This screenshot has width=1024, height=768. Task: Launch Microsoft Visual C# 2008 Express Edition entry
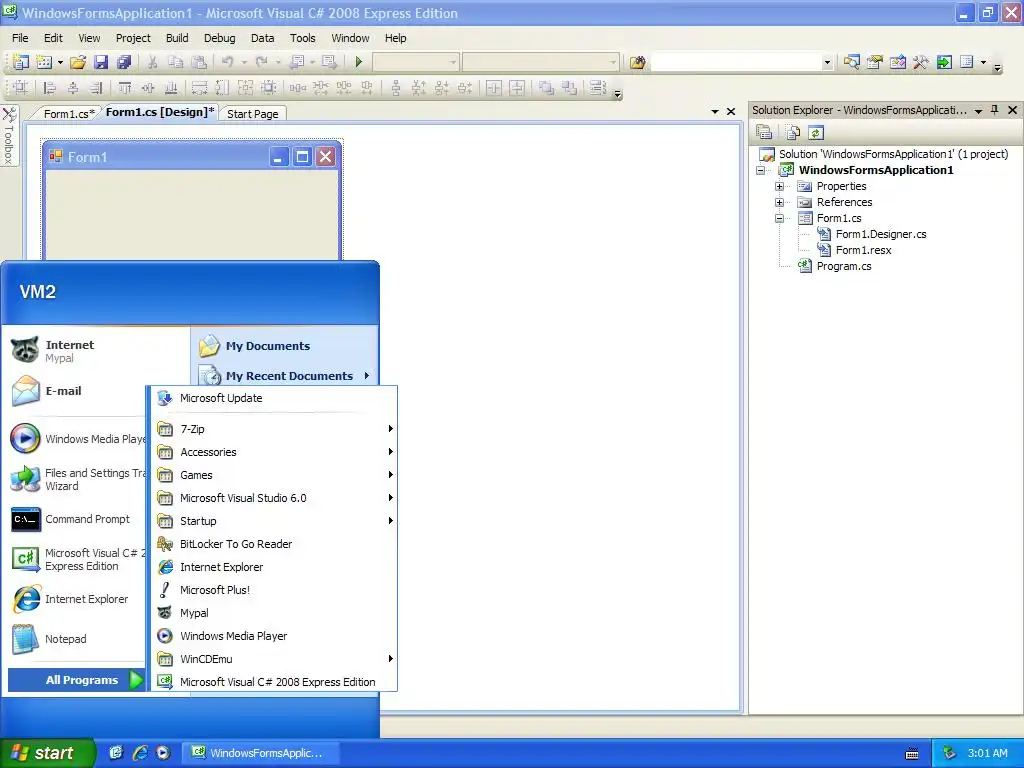tap(274, 682)
